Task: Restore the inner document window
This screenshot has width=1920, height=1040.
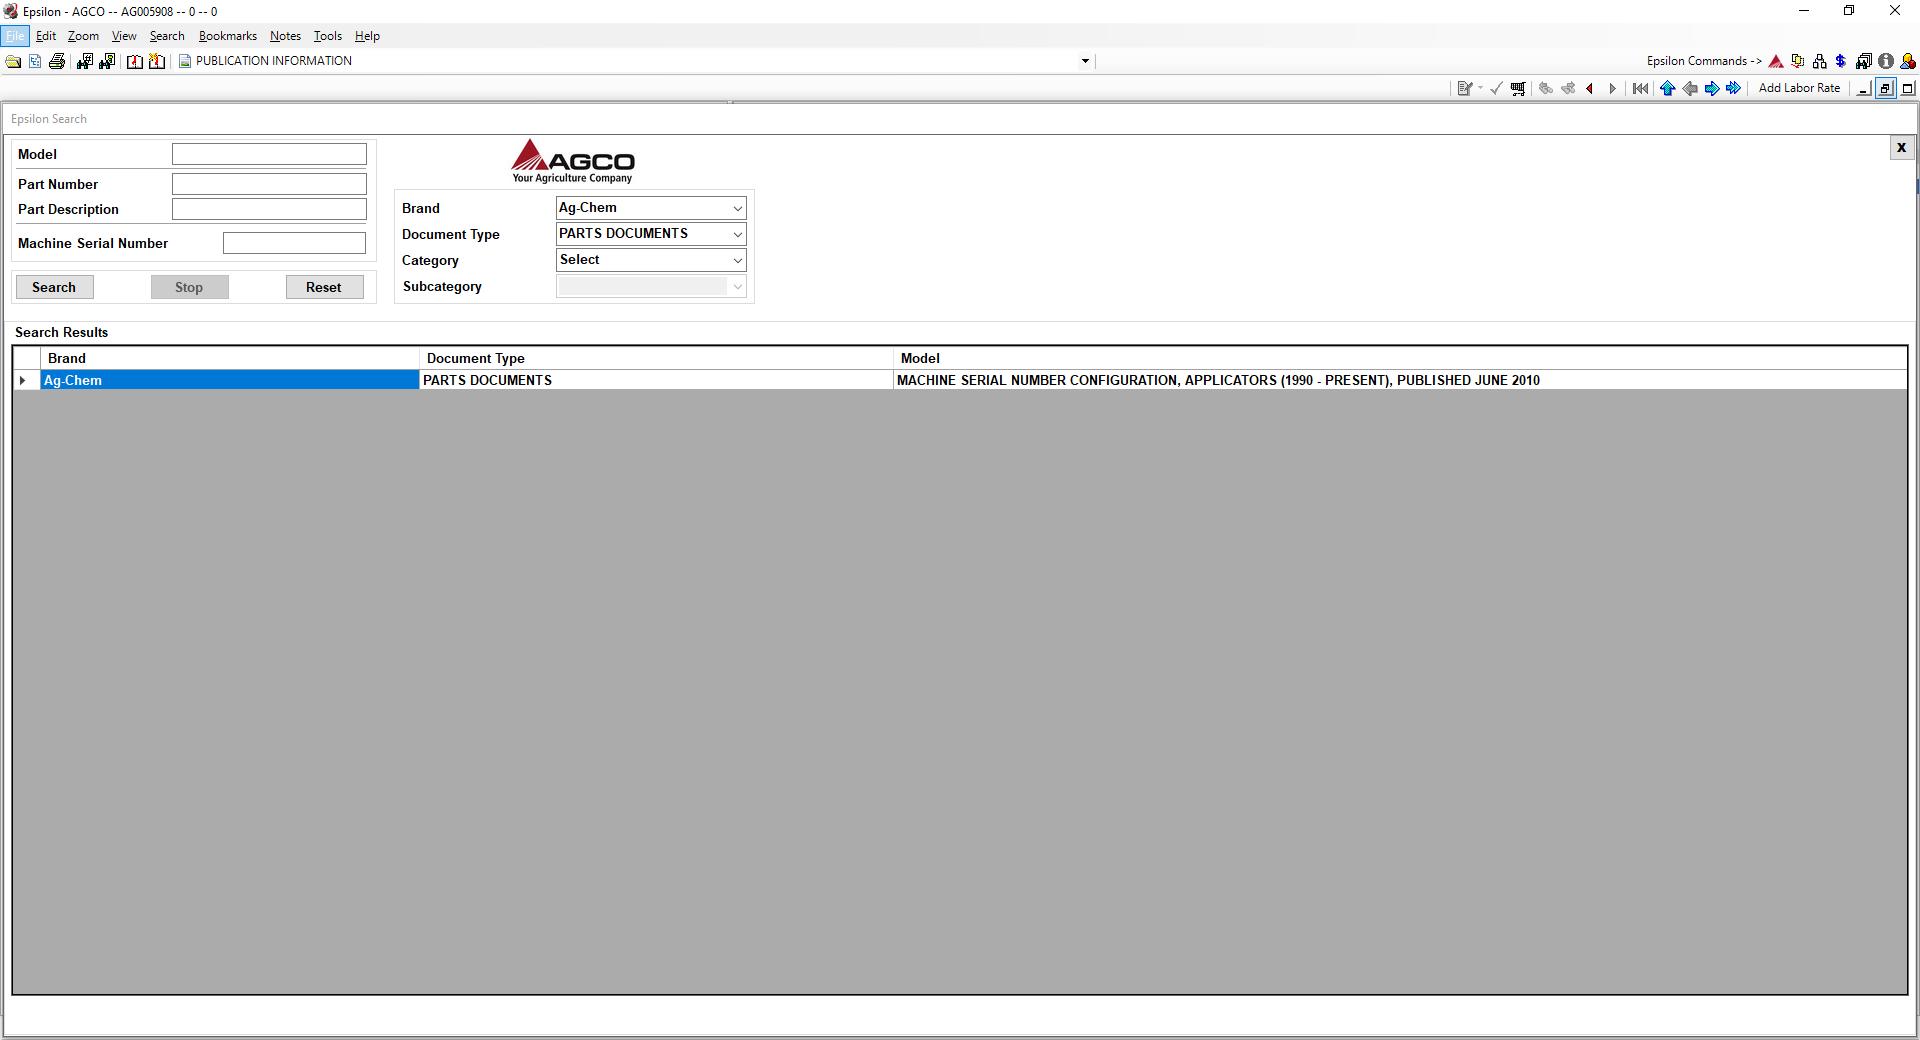Action: pyautogui.click(x=1885, y=88)
